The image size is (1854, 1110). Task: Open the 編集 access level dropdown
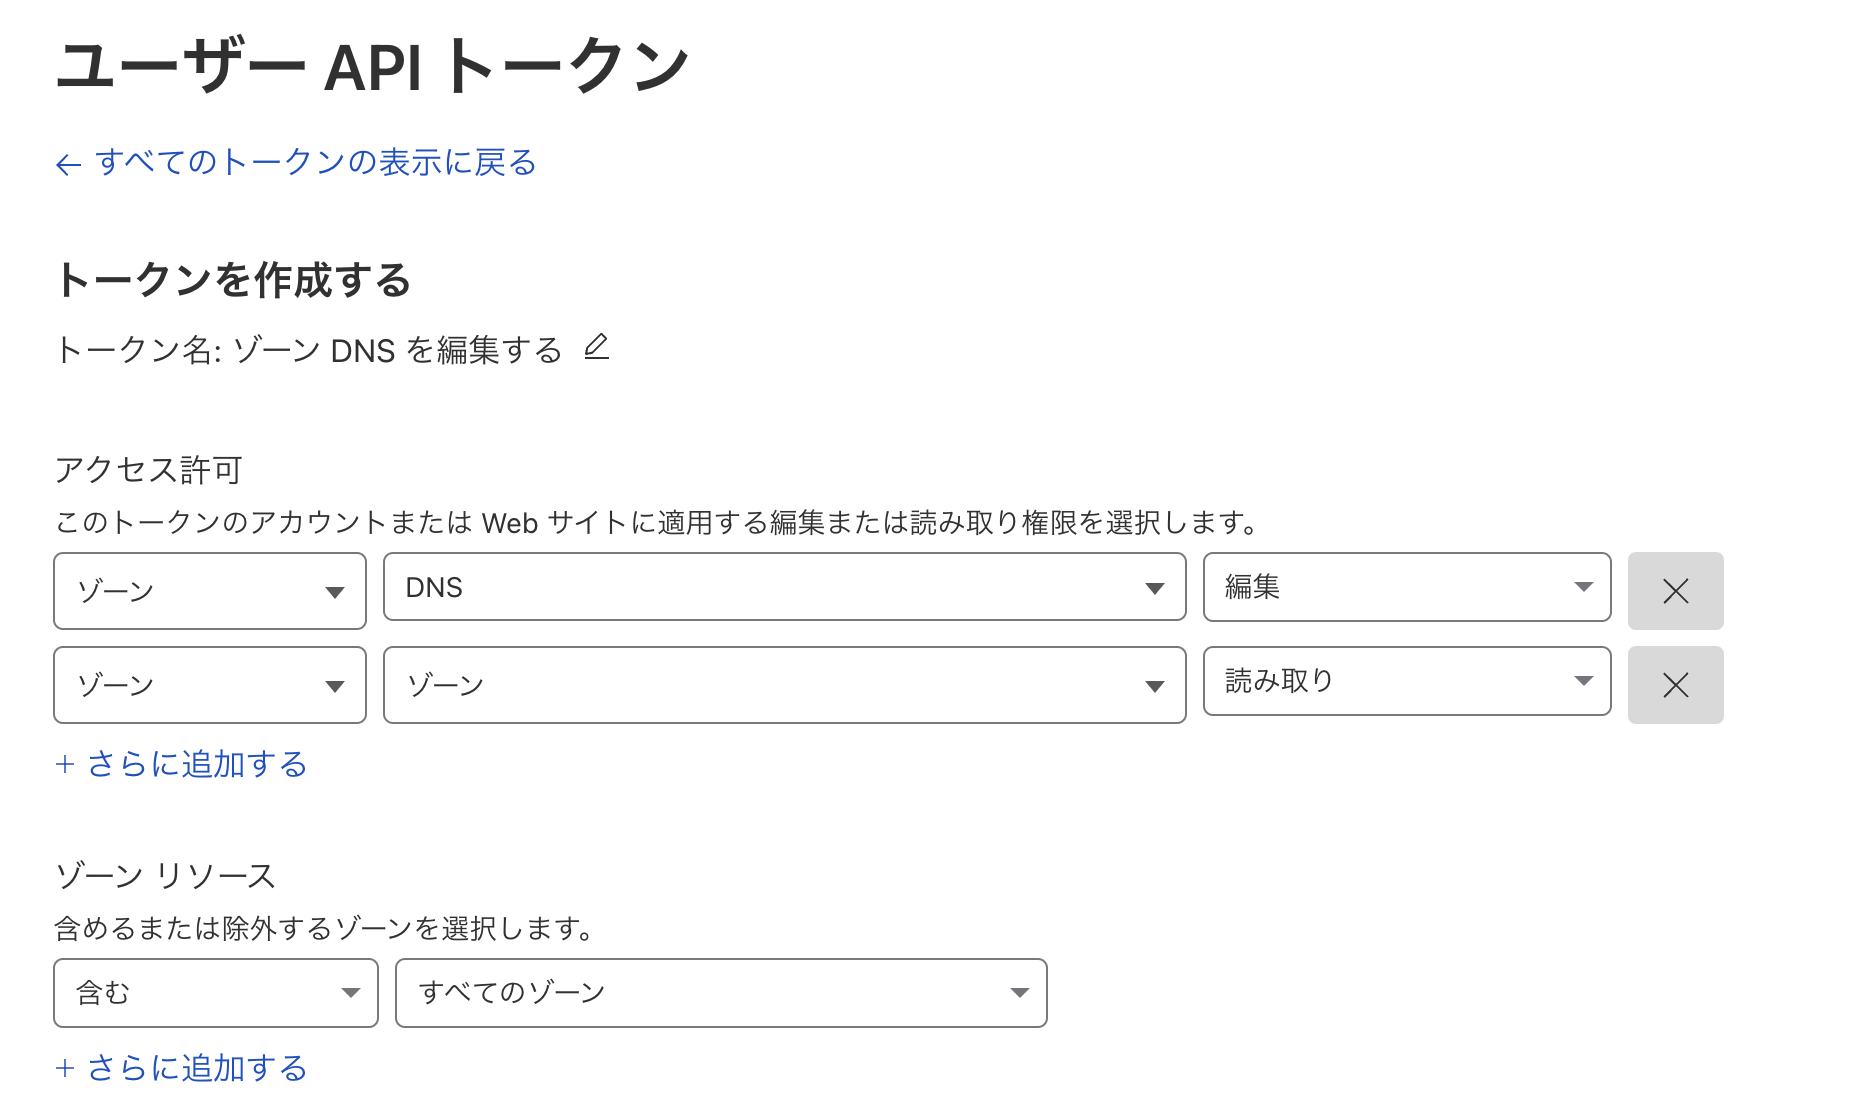1406,587
